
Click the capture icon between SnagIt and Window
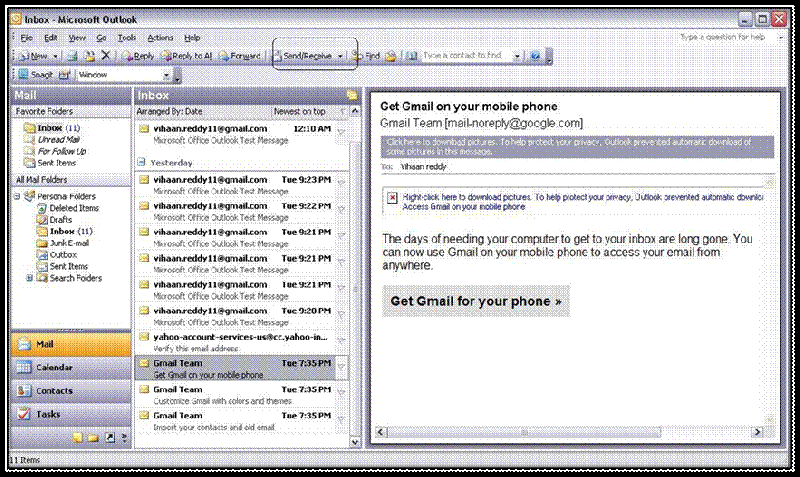click(64, 74)
